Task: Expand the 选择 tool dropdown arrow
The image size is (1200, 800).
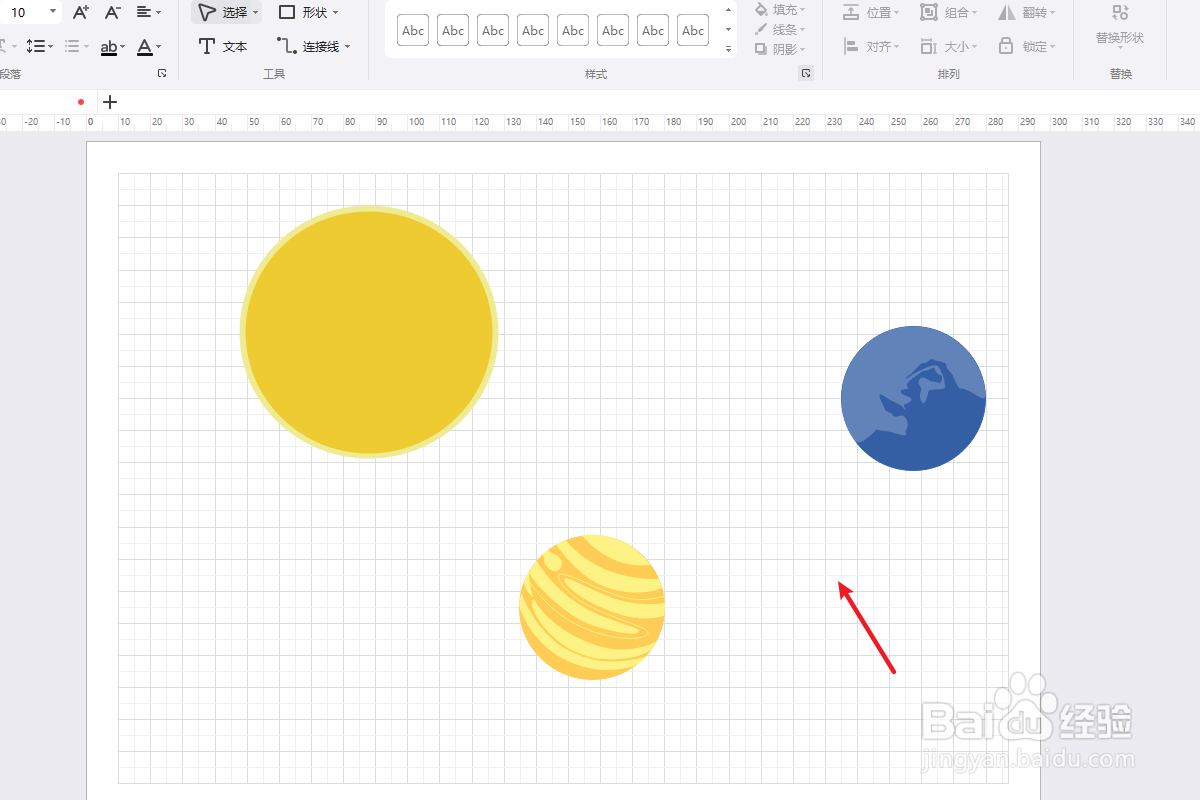Action: point(255,13)
